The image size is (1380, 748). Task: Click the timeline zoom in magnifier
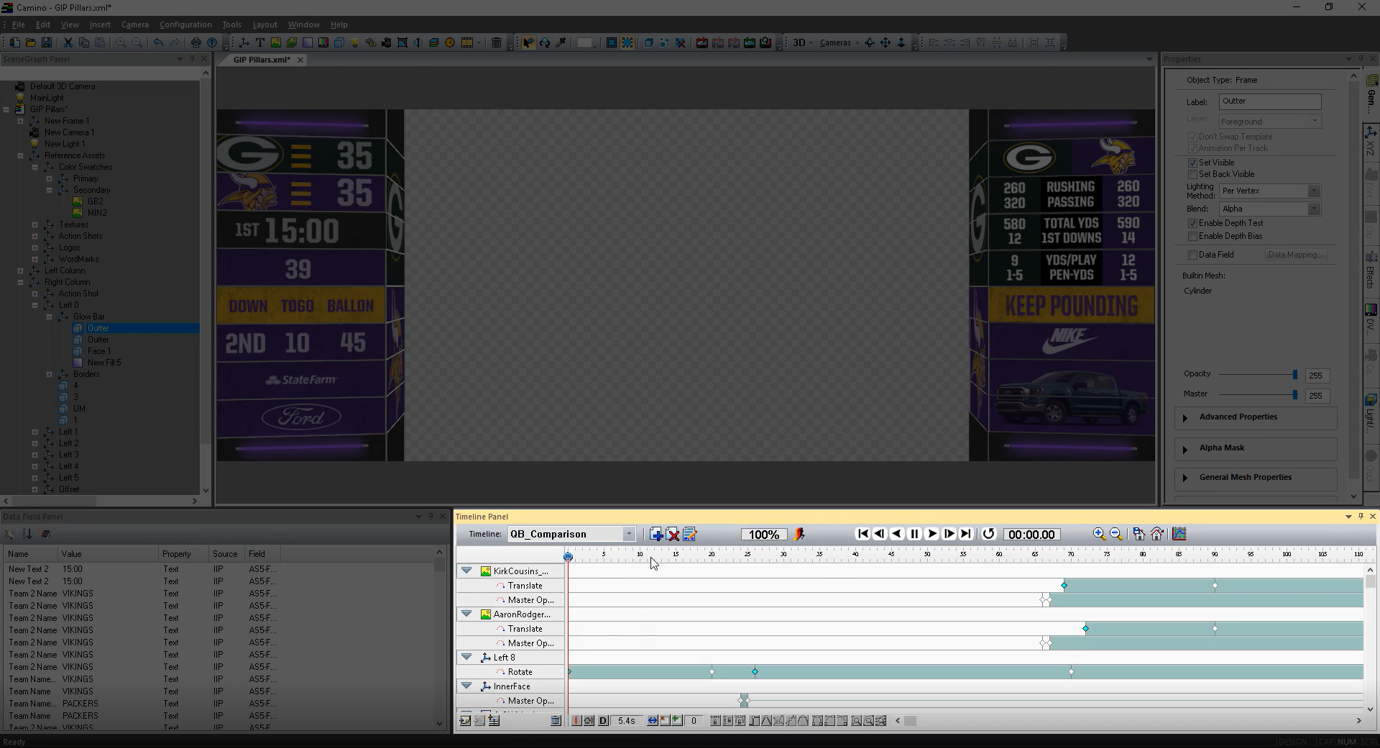tap(1099, 534)
